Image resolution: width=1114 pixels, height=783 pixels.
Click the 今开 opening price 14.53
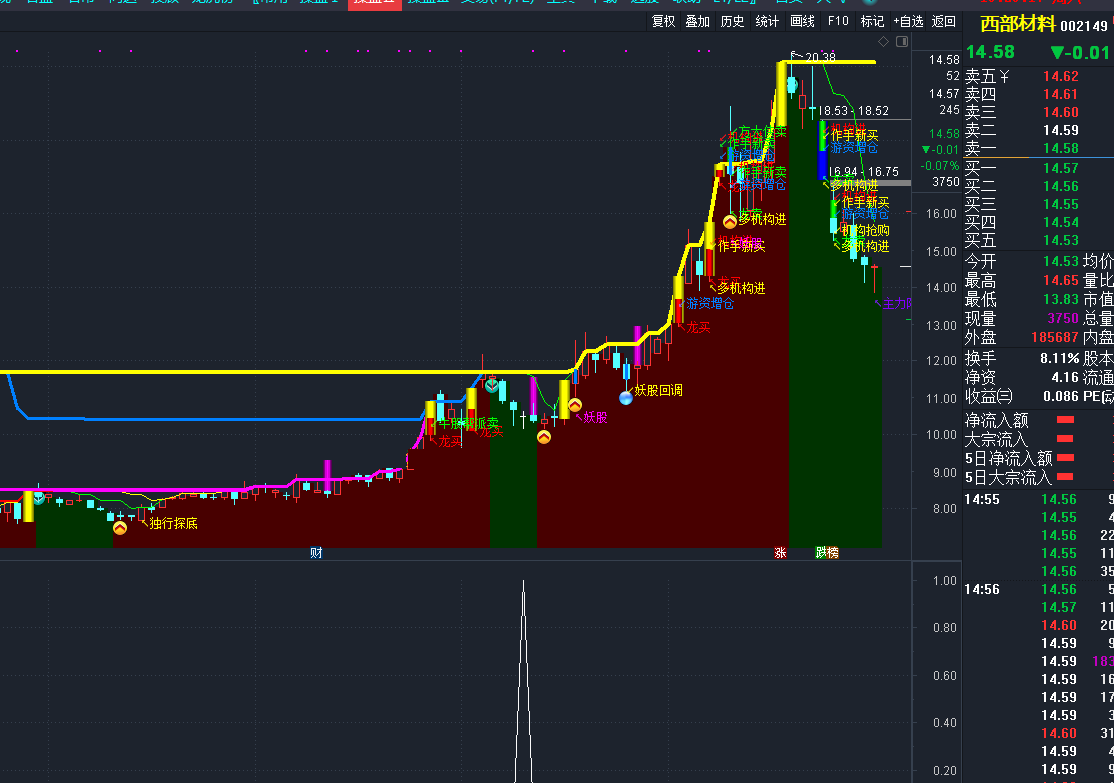coord(1061,261)
